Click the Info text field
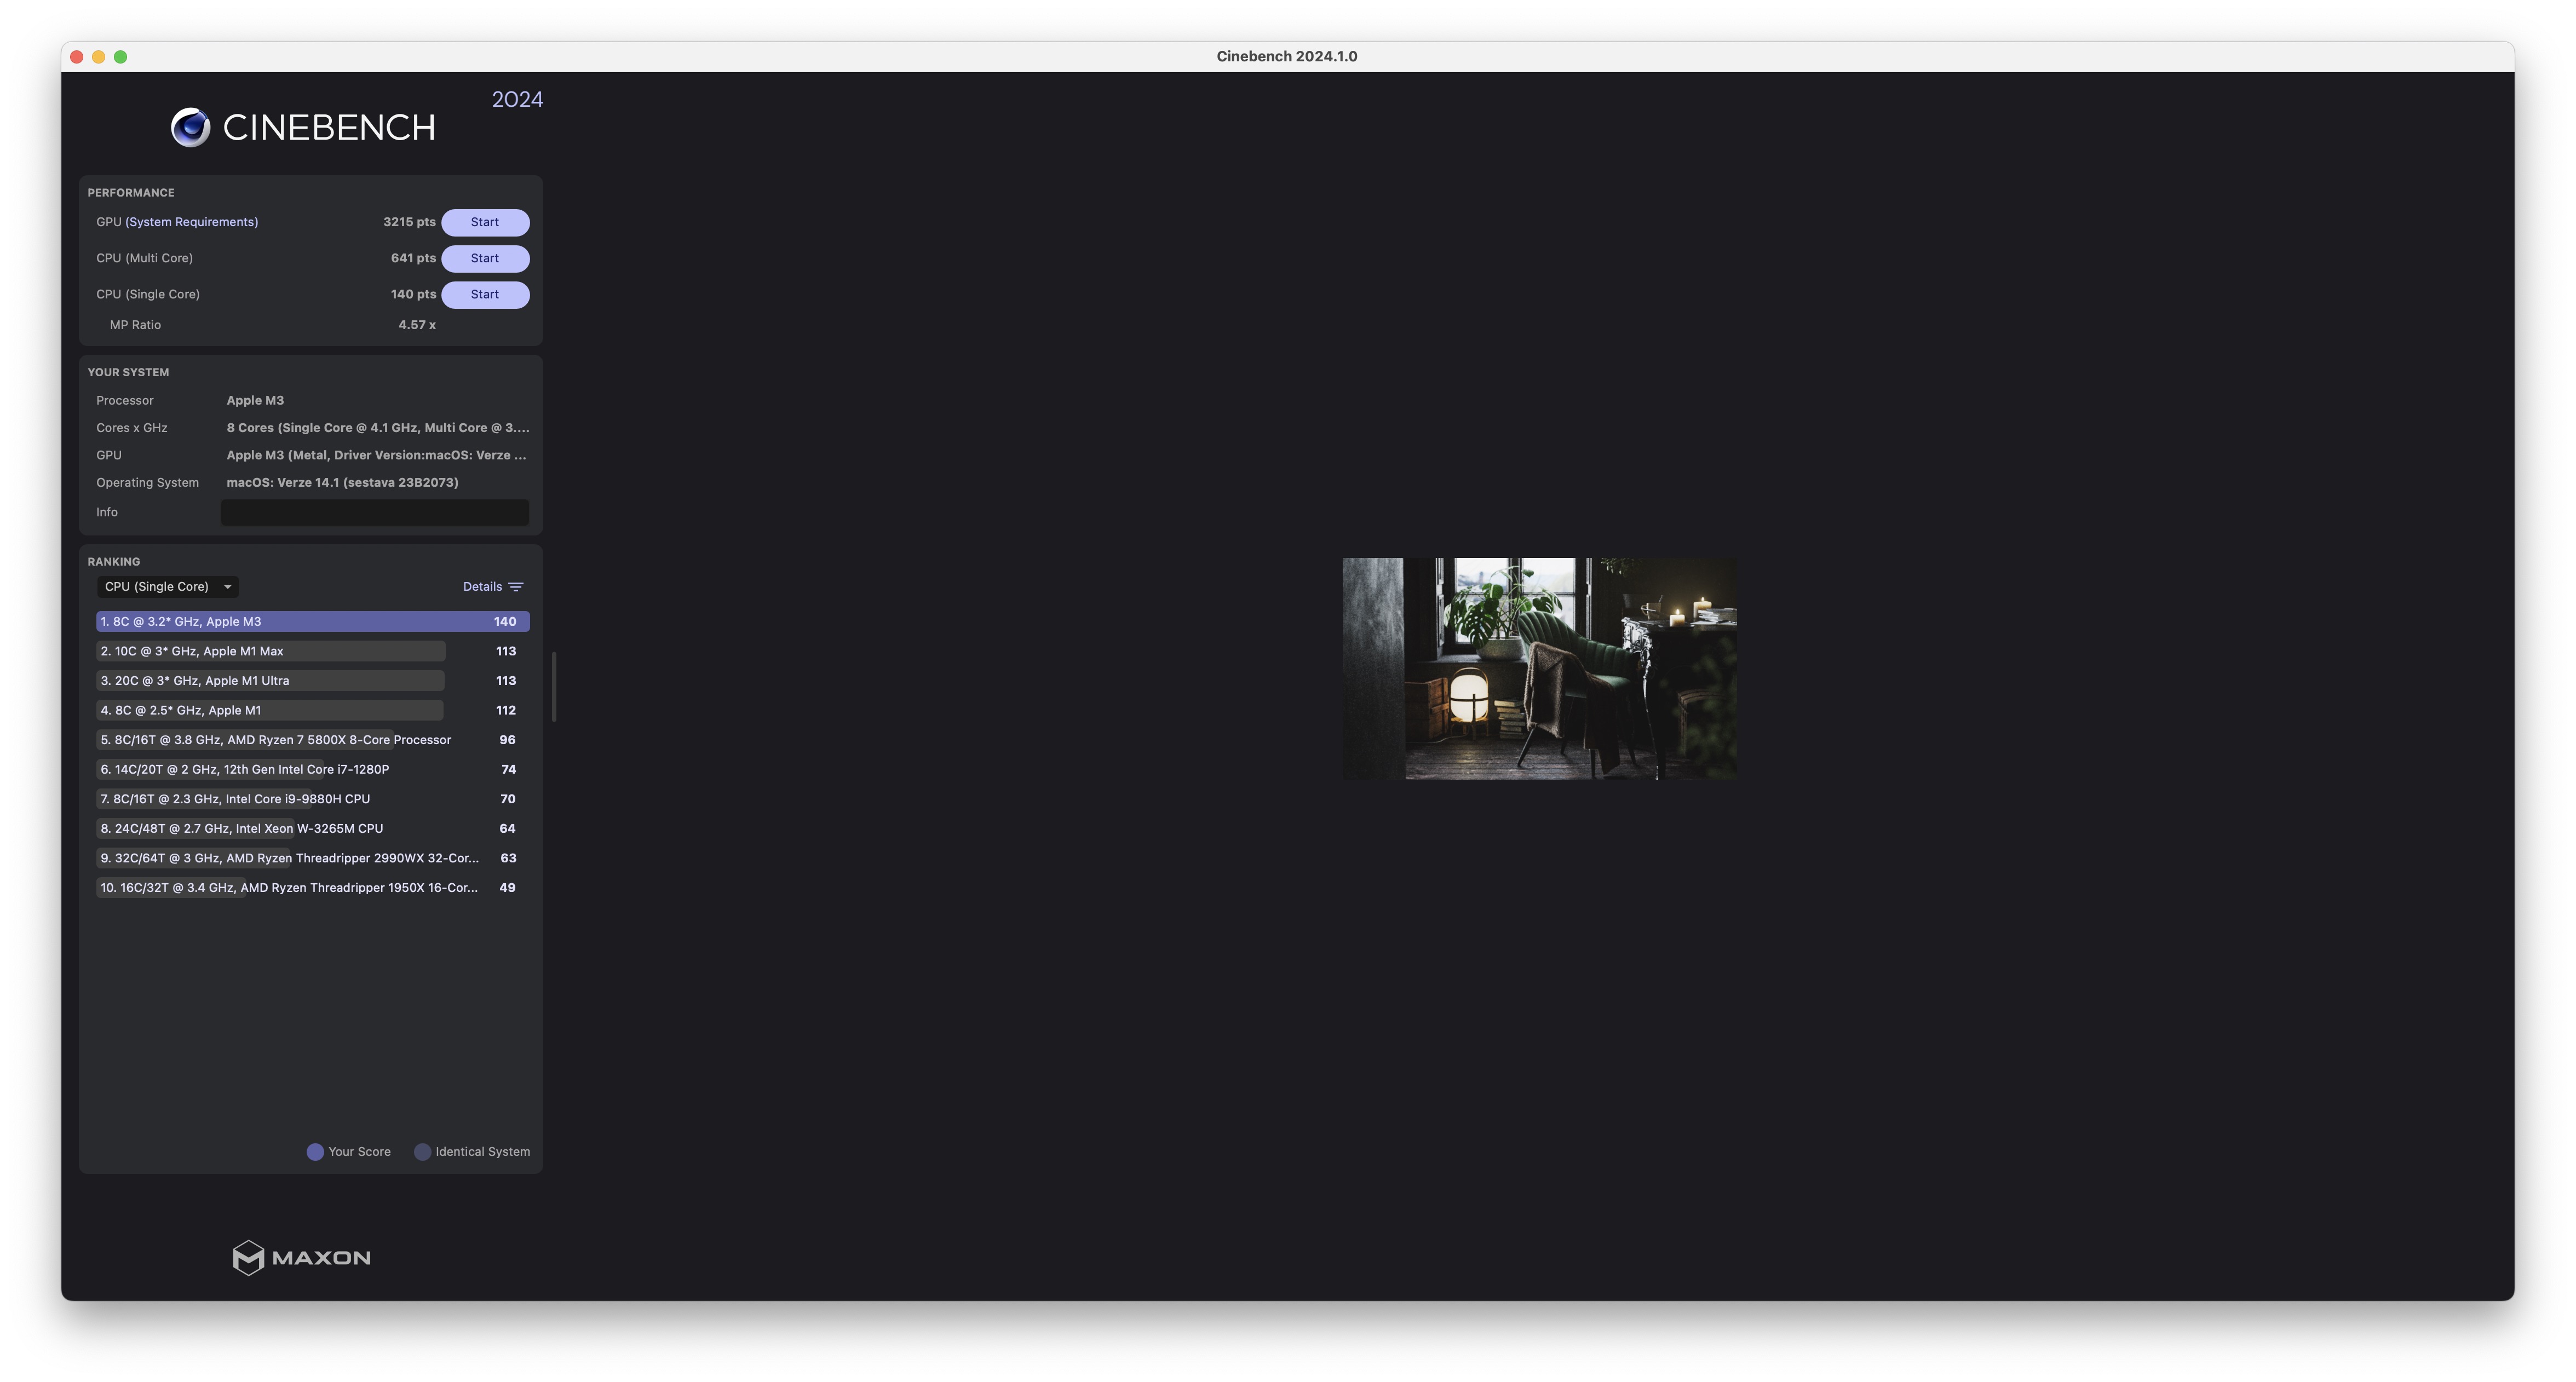 (375, 512)
